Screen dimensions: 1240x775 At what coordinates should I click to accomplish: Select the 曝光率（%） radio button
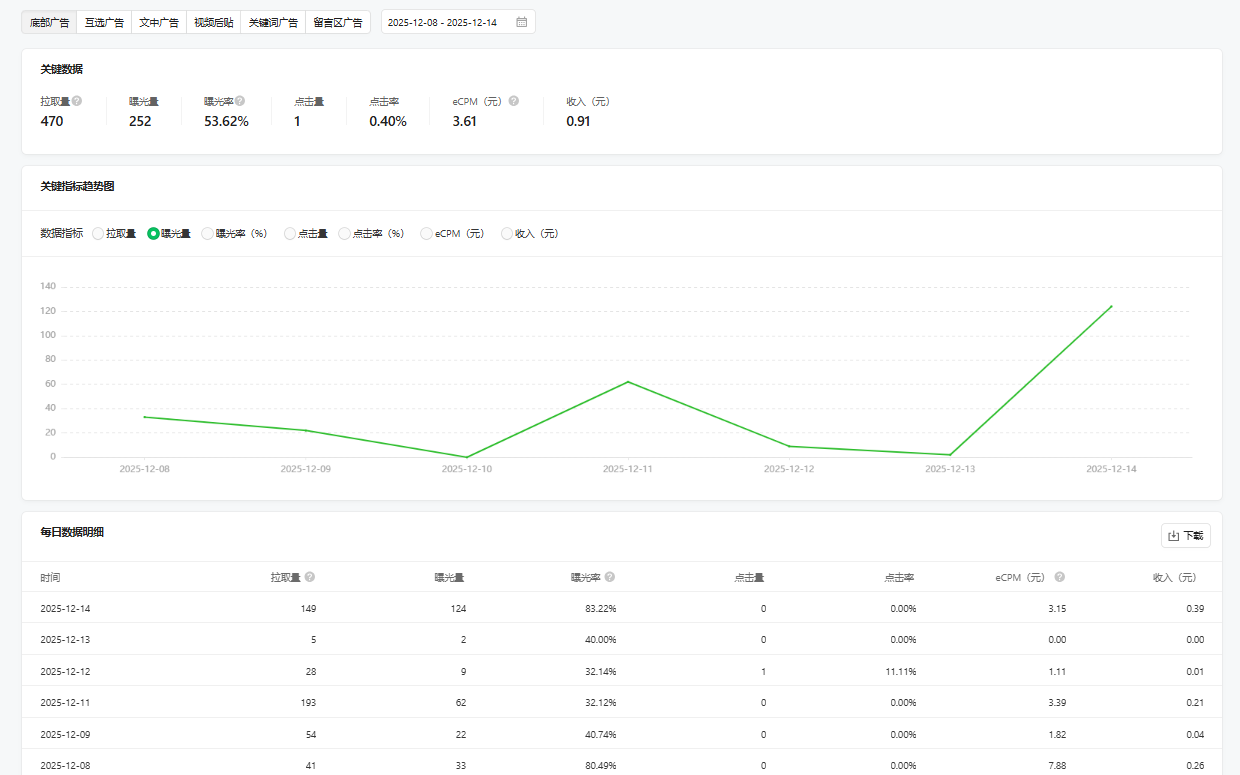pyautogui.click(x=208, y=234)
